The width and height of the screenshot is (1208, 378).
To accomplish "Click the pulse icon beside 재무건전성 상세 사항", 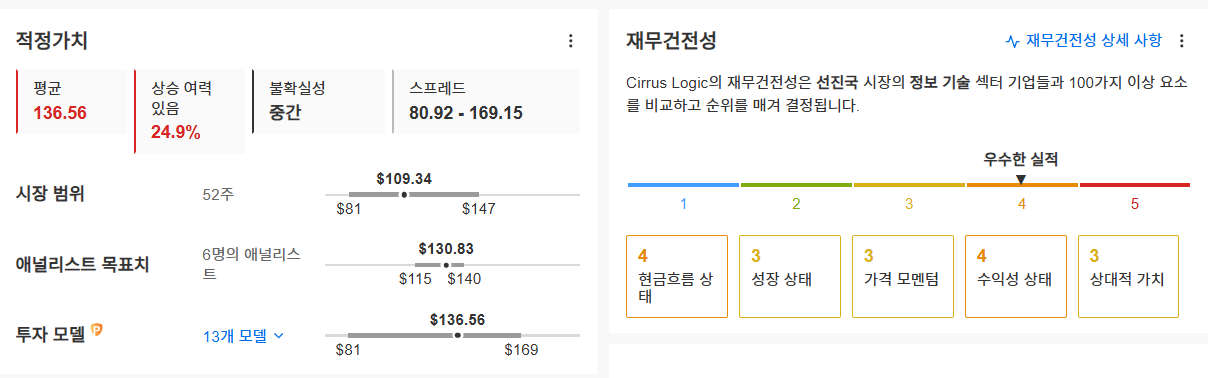I will pos(1012,41).
